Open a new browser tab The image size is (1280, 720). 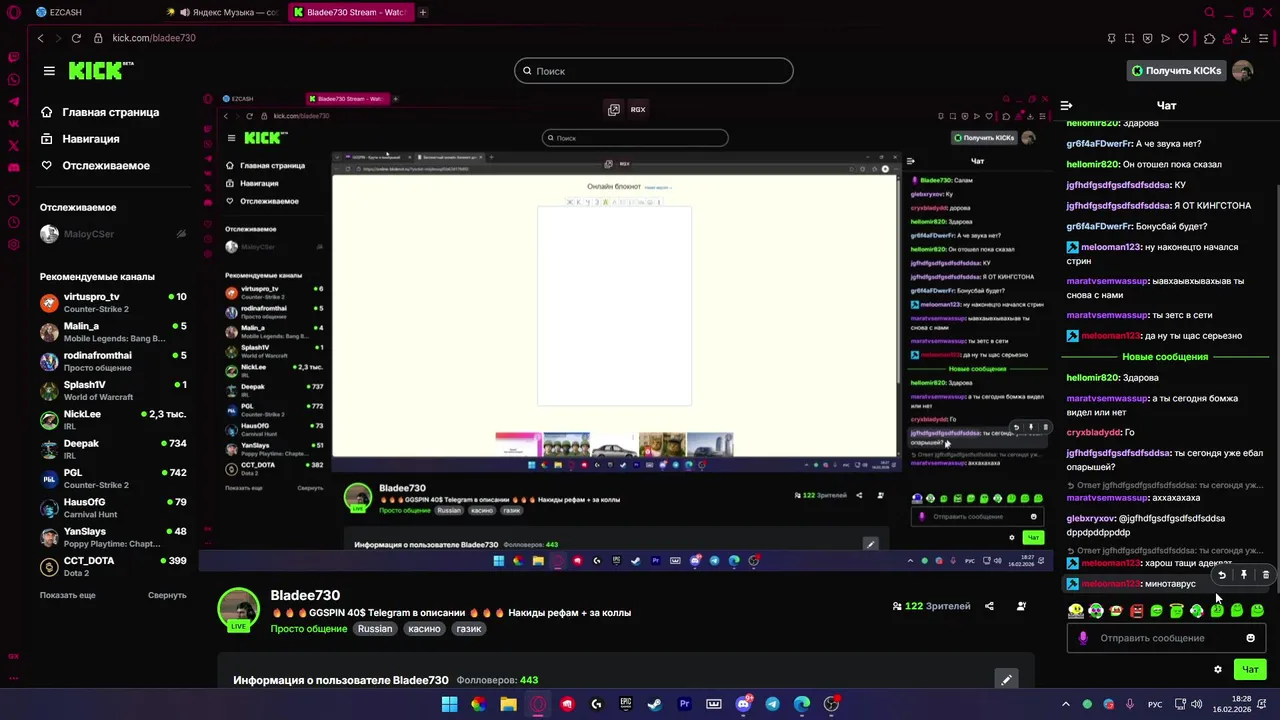(423, 12)
